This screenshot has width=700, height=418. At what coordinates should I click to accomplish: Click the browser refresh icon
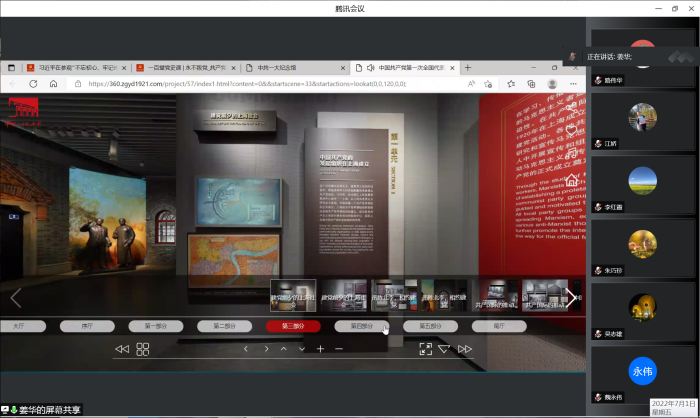pos(33,84)
